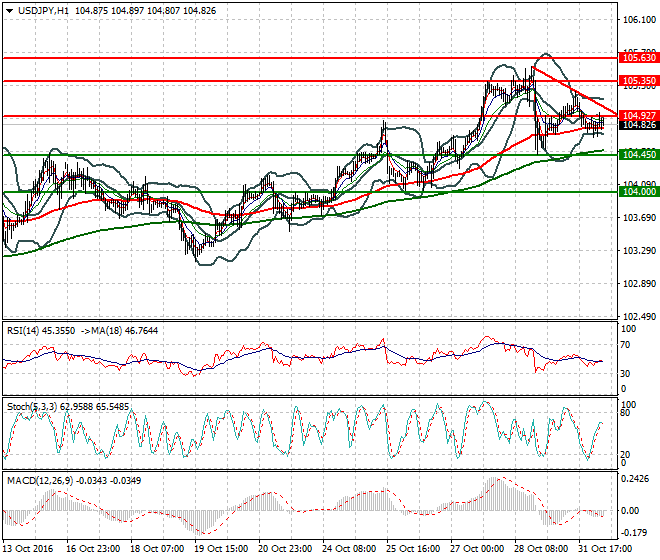
Task: Click the green 104.450 support label
Action: [x=639, y=155]
